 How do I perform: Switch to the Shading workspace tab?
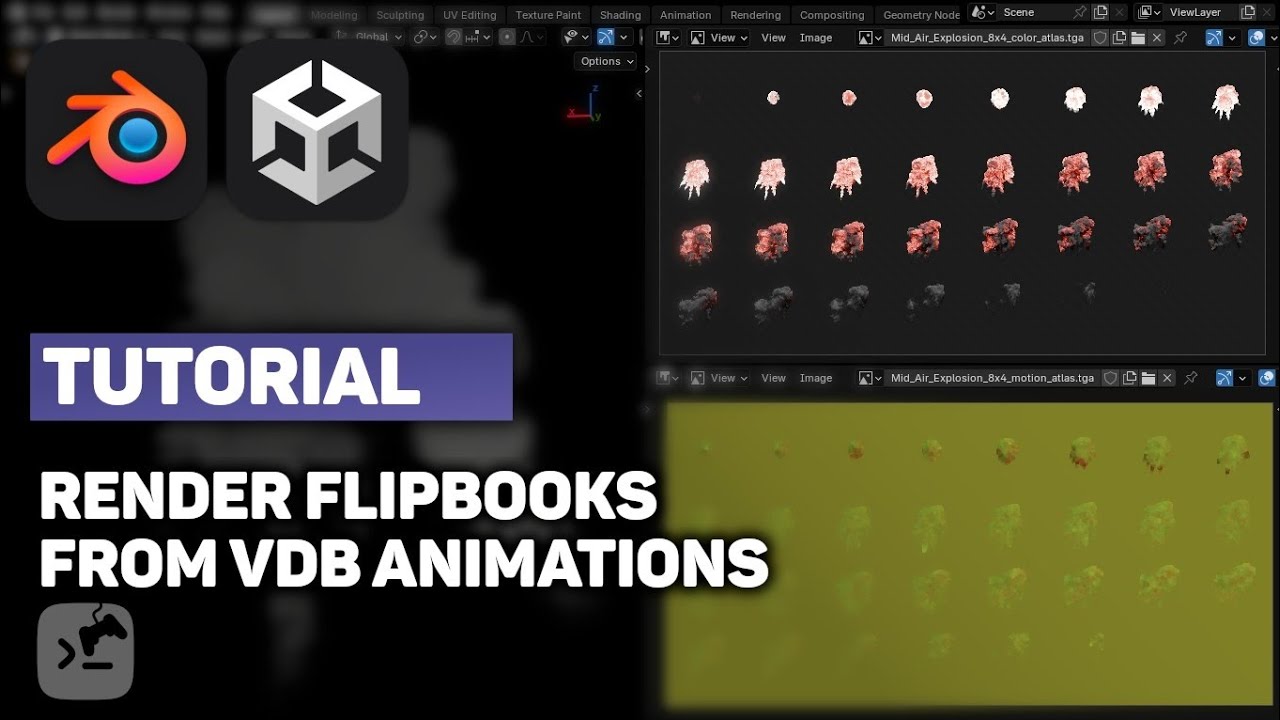coord(620,15)
